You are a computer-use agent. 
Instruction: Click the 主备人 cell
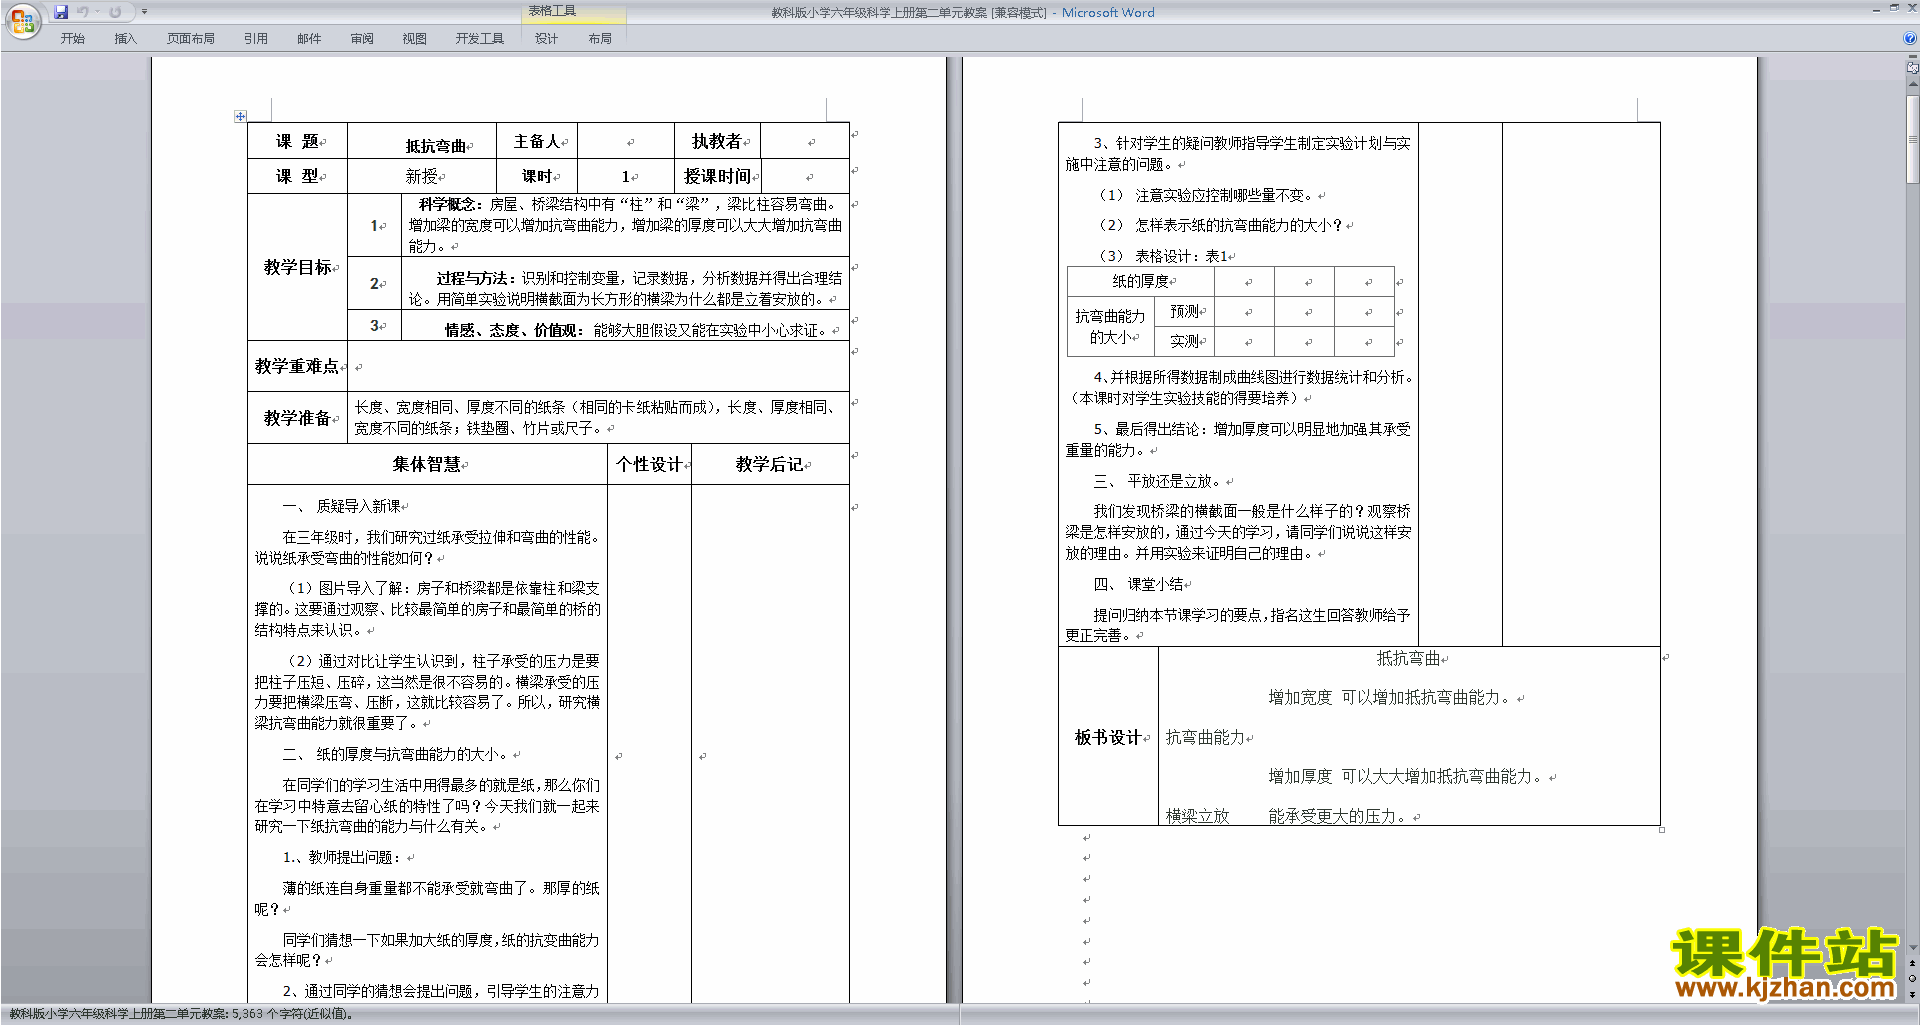click(538, 141)
